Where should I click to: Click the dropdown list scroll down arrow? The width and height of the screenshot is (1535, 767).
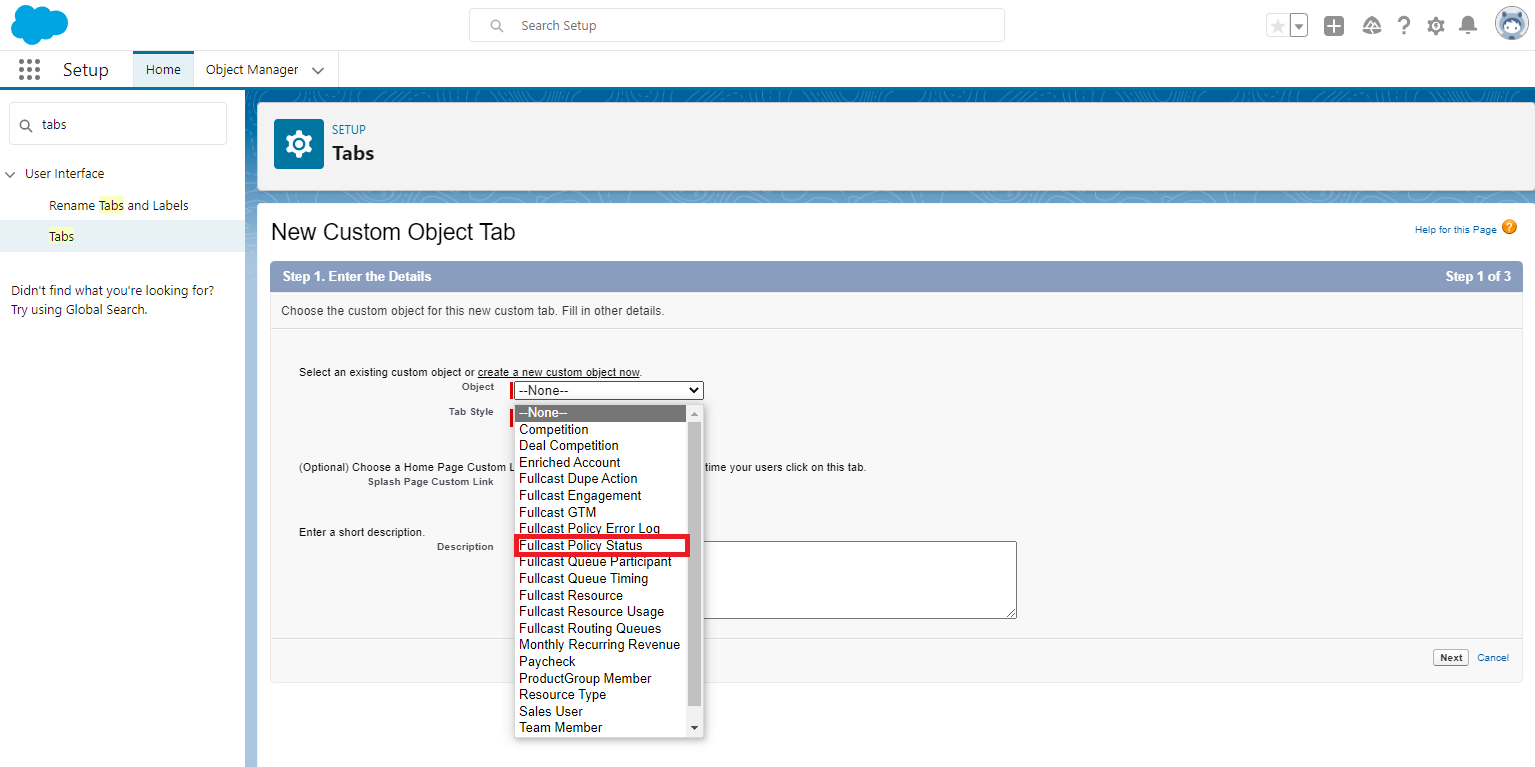click(695, 728)
